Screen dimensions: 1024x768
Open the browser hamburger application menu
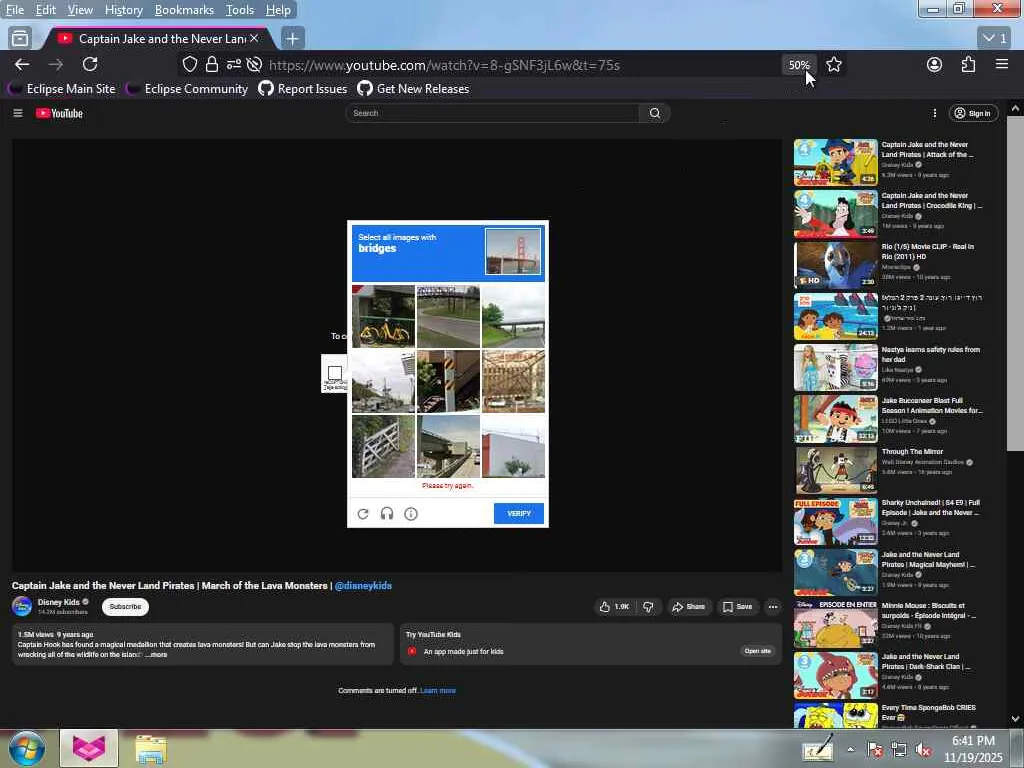pyautogui.click(x=1001, y=64)
